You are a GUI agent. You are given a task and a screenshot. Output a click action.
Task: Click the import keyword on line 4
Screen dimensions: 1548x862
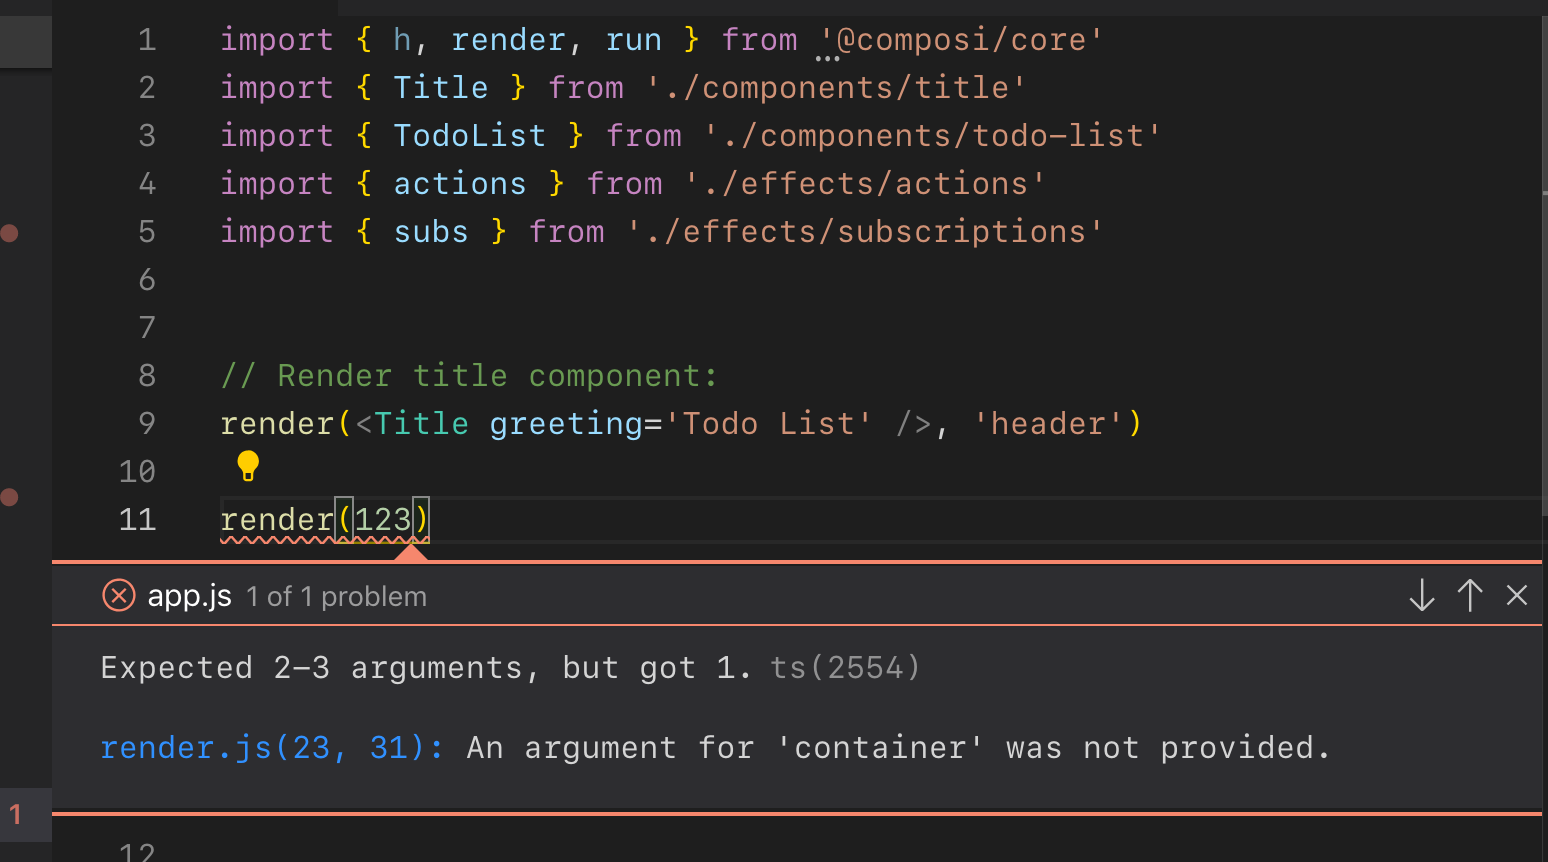pyautogui.click(x=276, y=183)
